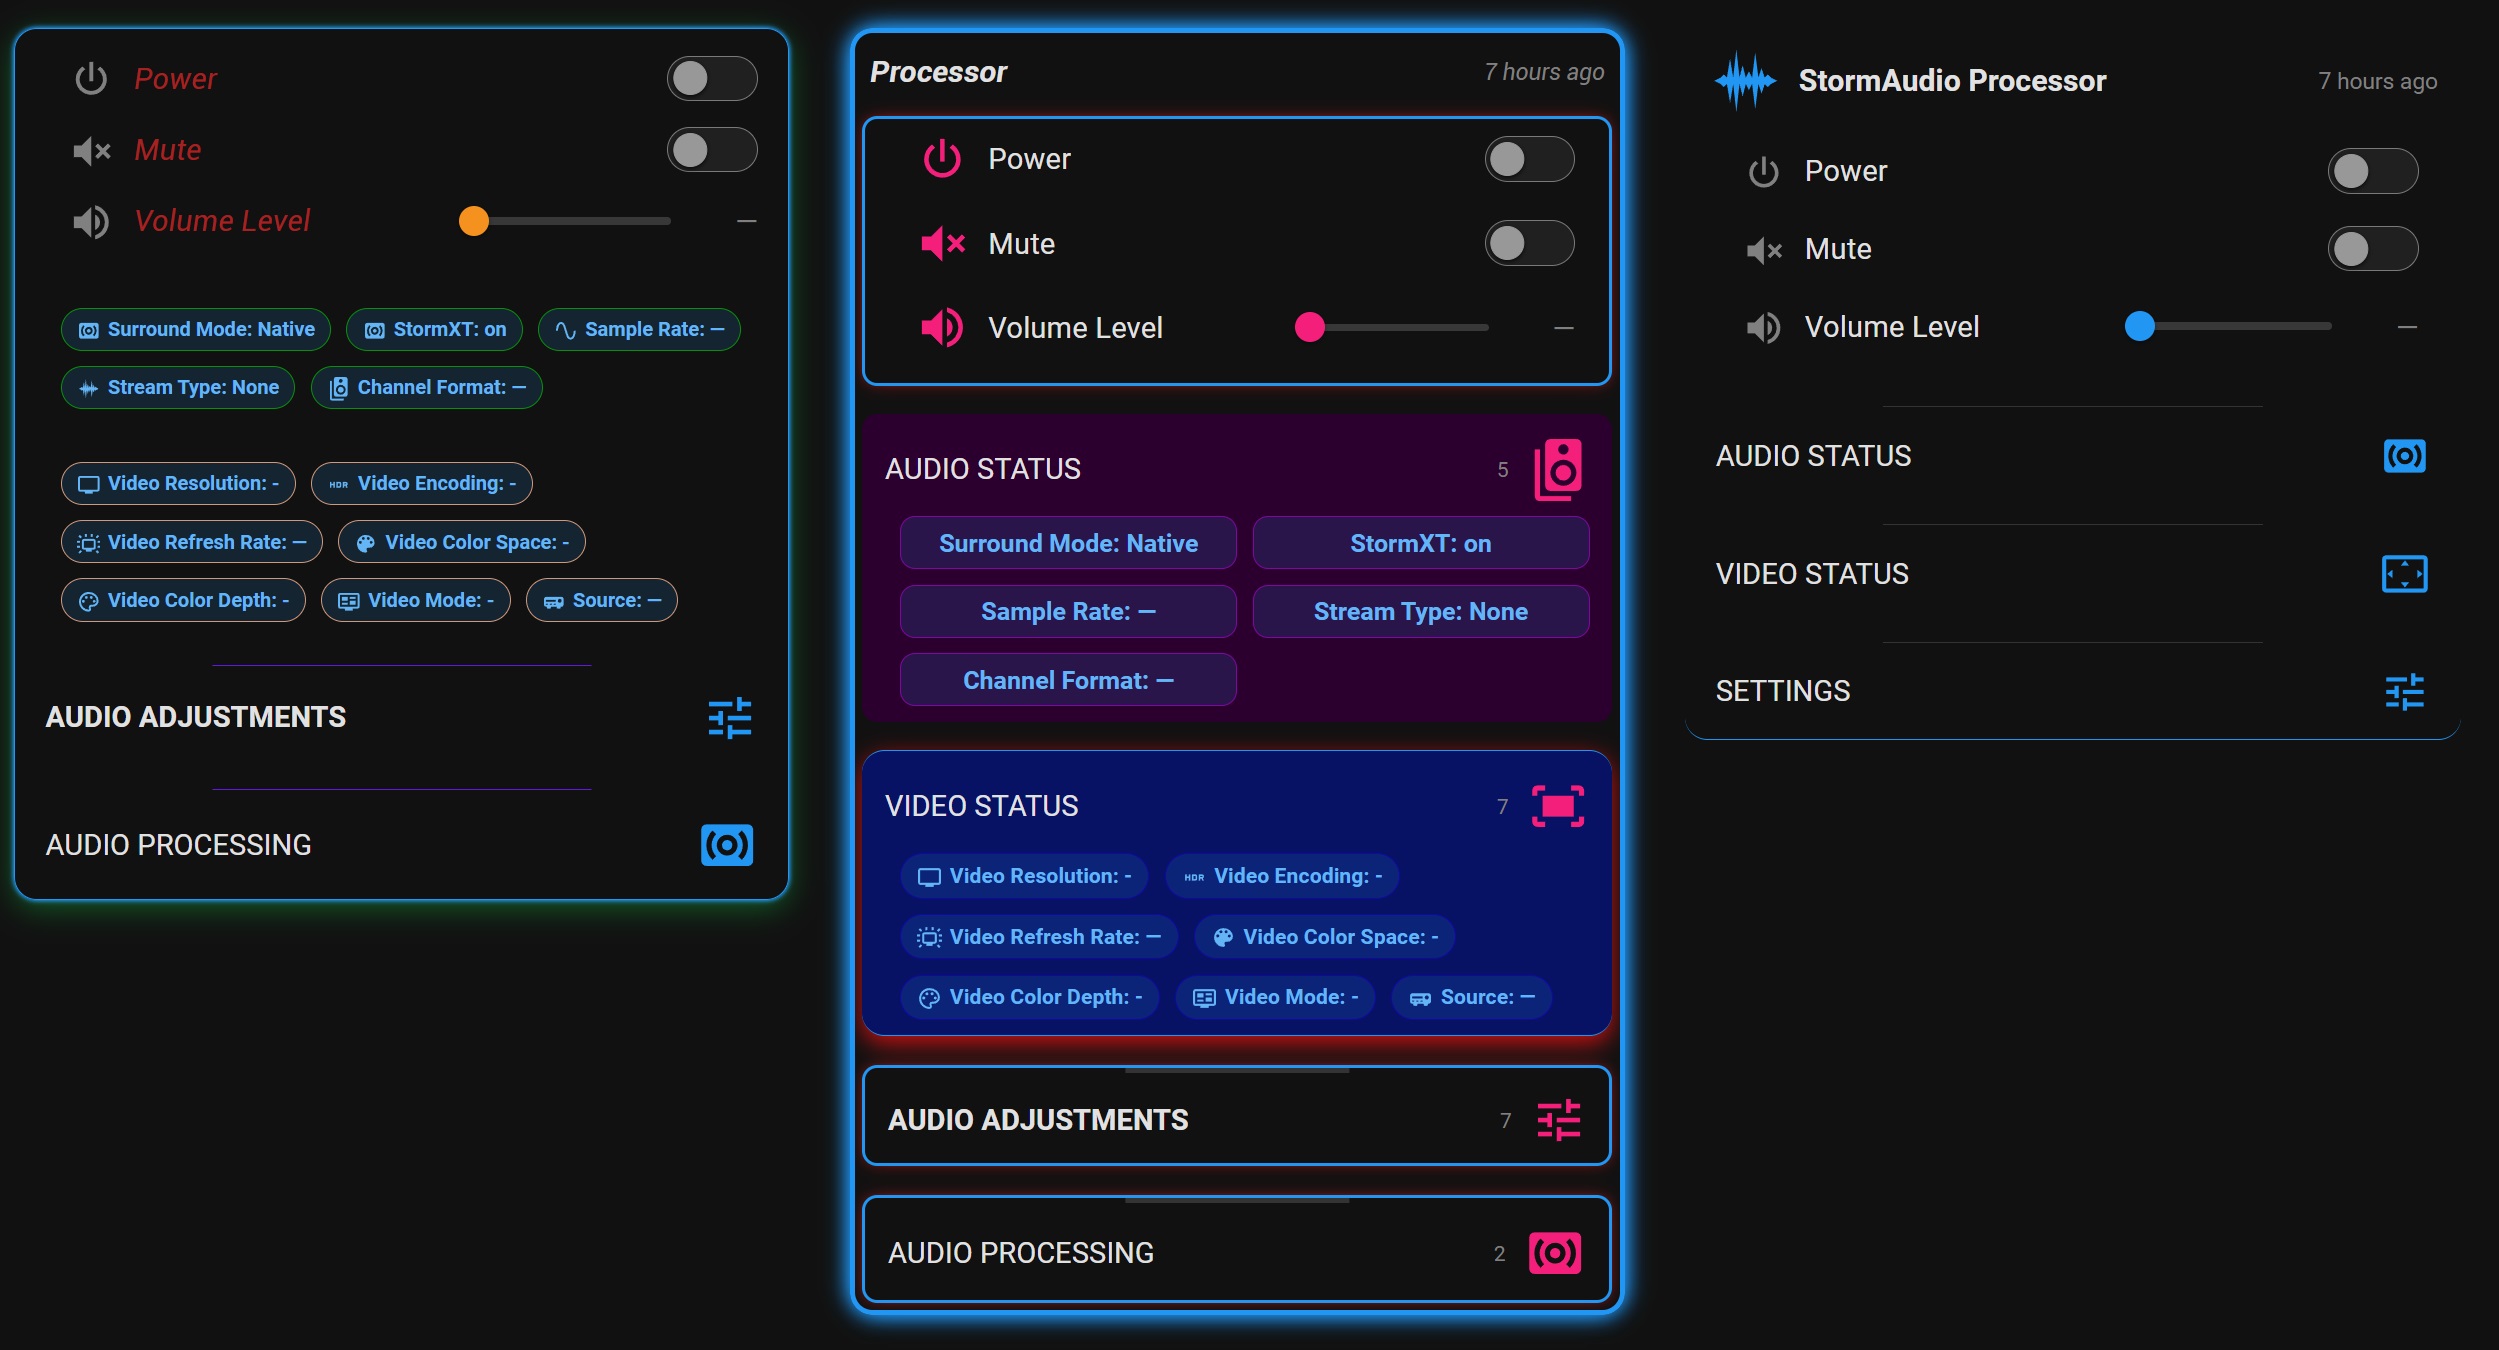Click the pink fullscreen icon in VIDEO STATUS
The image size is (2499, 1350).
point(1558,806)
